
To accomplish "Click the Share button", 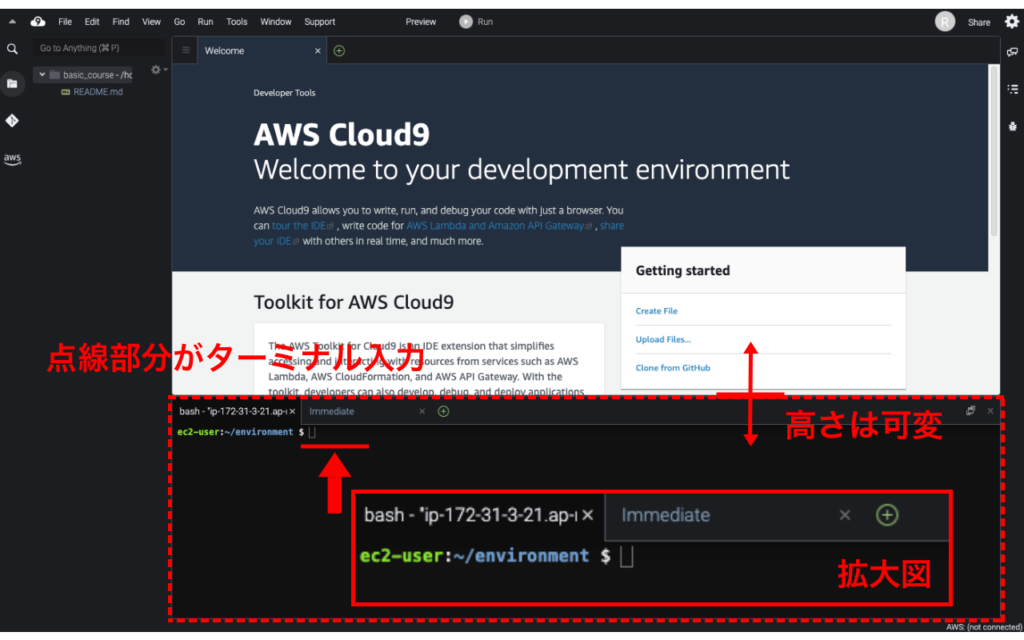I will [x=978, y=22].
